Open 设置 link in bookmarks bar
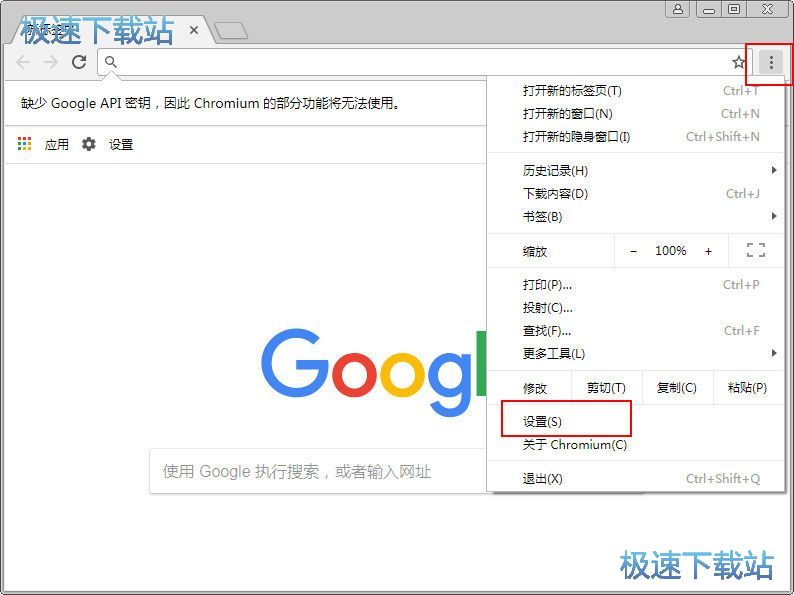Viewport: 794px width, 595px height. [x=121, y=144]
